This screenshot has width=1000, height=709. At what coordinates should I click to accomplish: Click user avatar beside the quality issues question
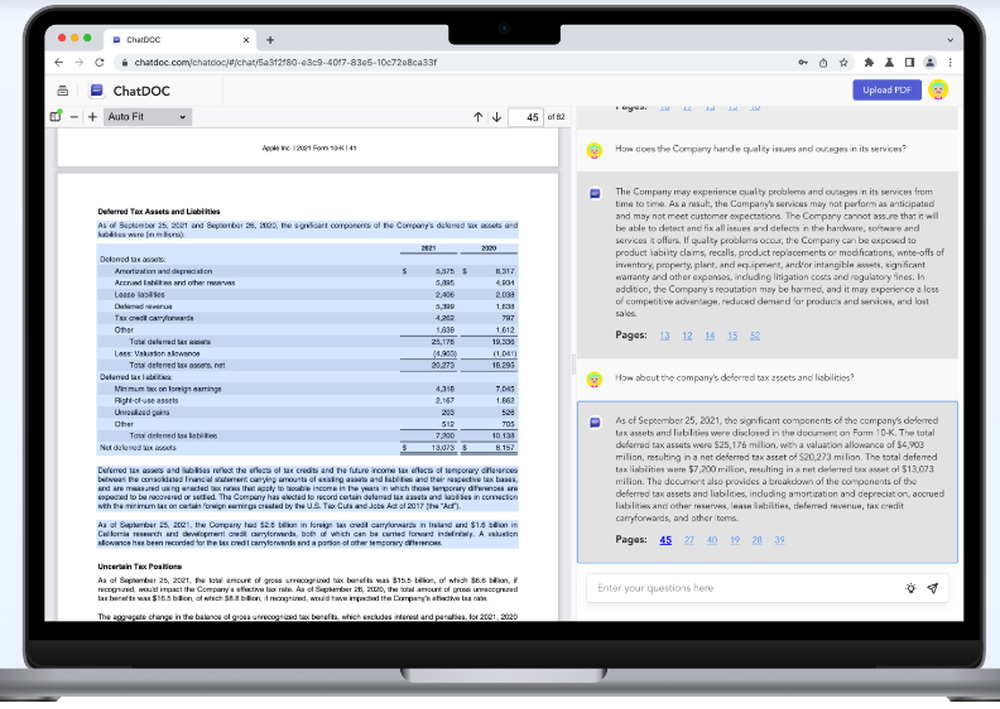(x=594, y=150)
